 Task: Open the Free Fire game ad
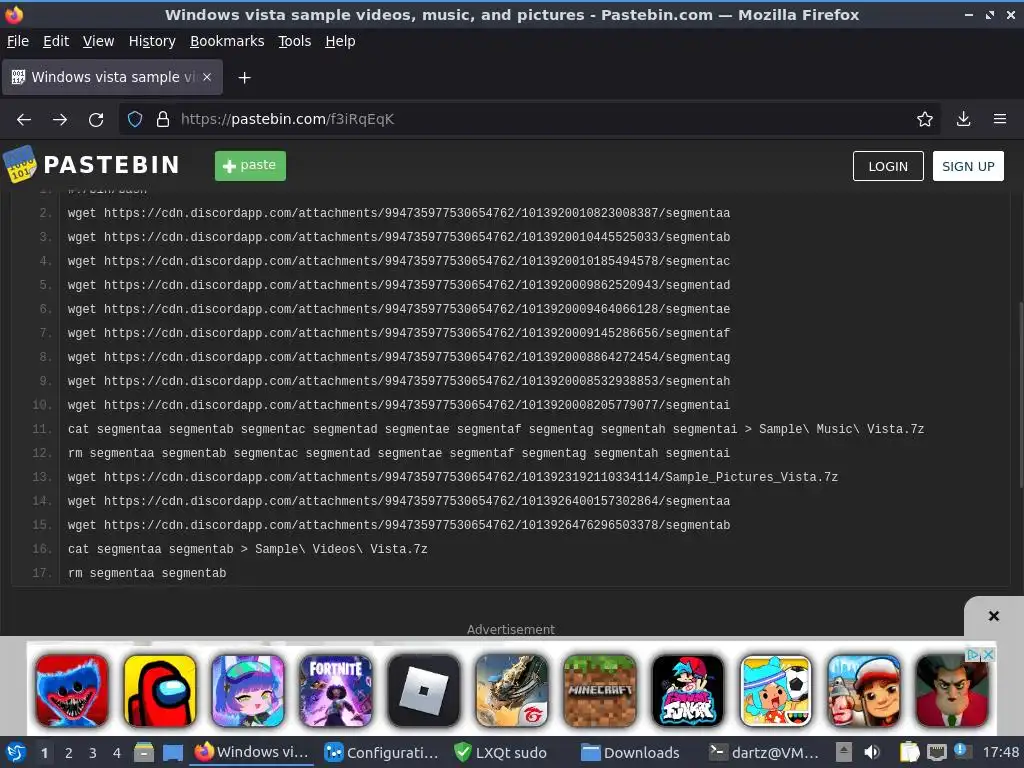click(512, 691)
